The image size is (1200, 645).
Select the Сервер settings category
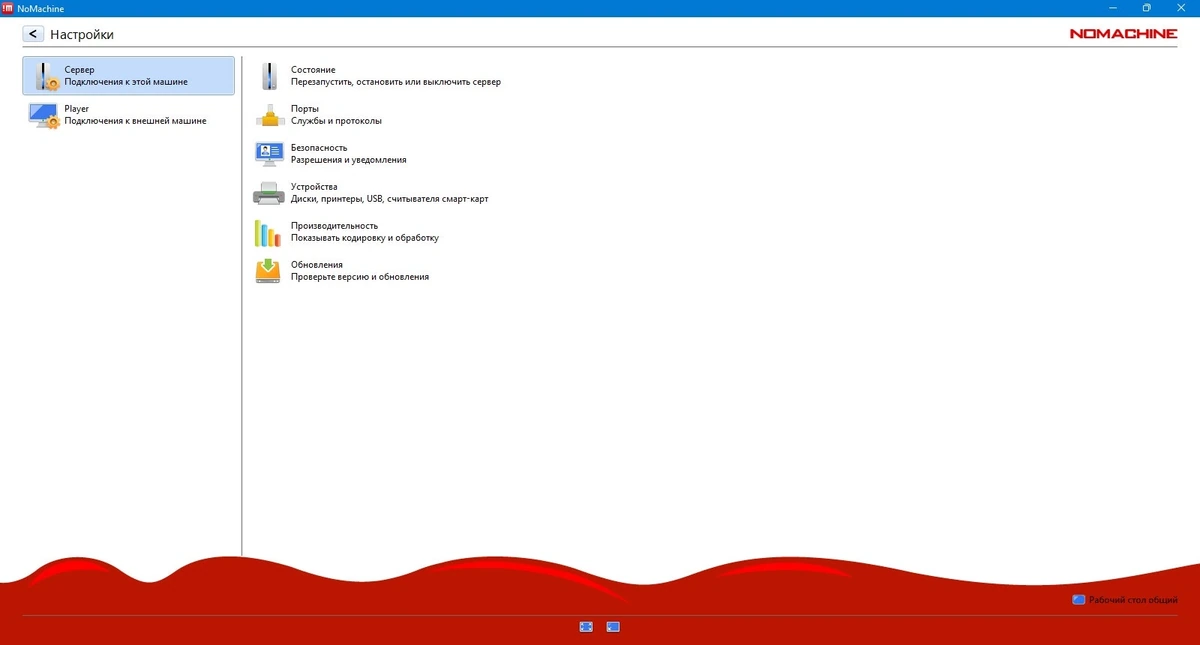(x=128, y=76)
